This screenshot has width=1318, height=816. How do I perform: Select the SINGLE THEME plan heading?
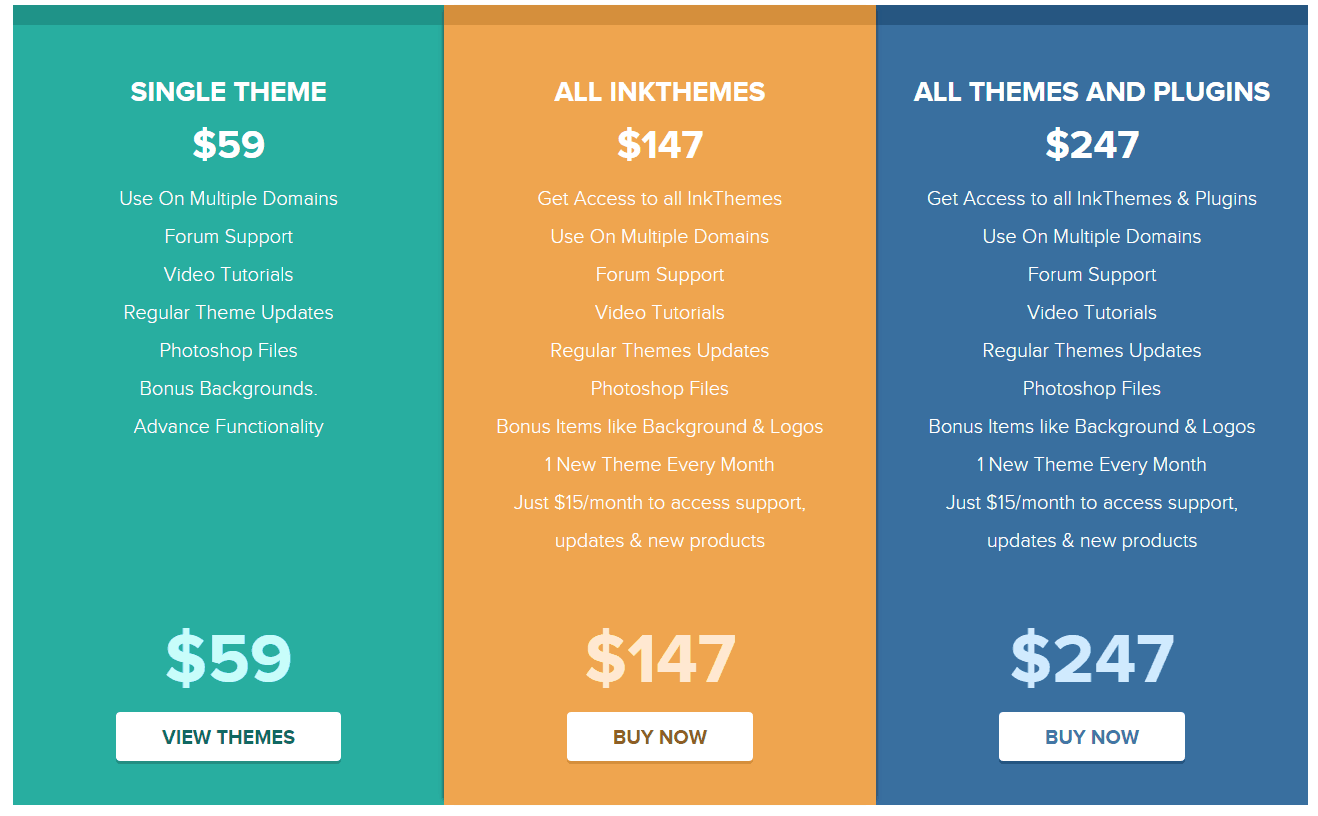(228, 92)
